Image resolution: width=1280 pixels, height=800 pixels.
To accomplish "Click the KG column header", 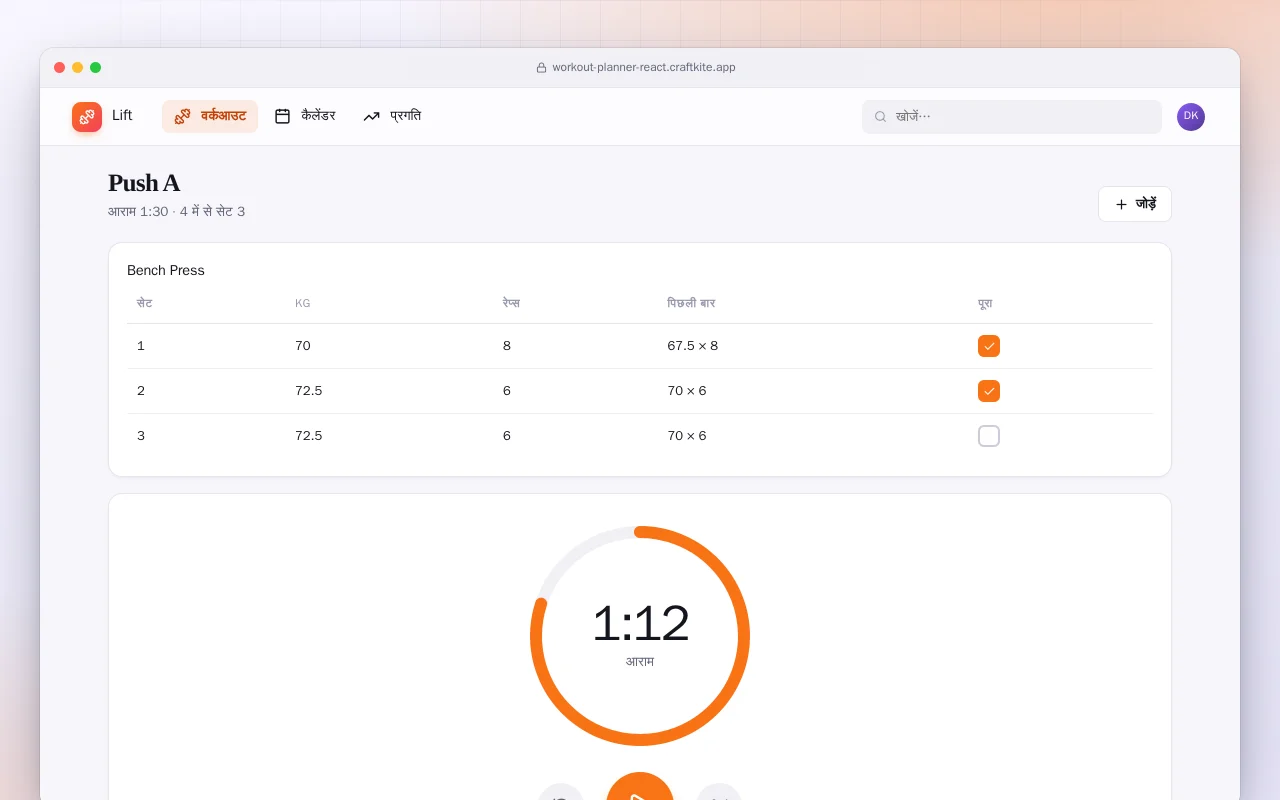I will point(303,303).
